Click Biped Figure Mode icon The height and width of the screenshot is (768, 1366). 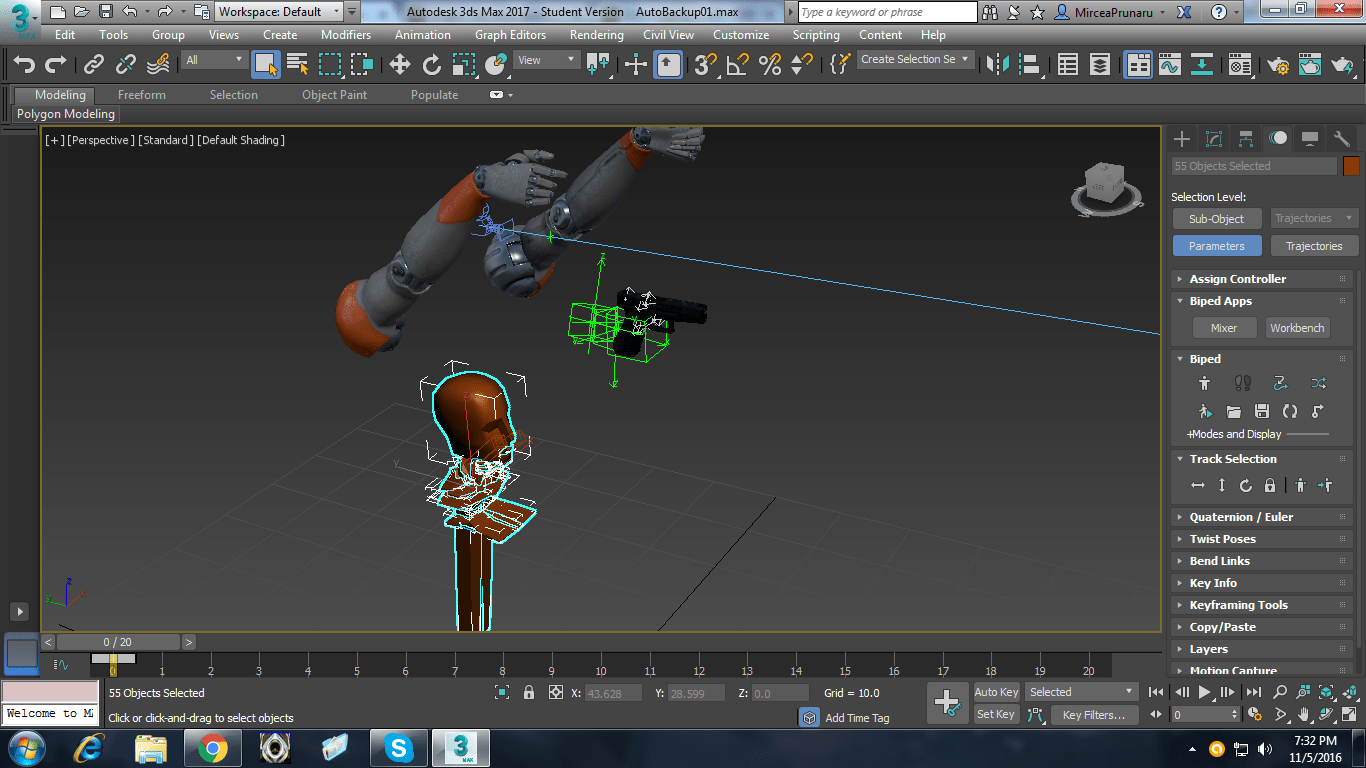[1204, 383]
